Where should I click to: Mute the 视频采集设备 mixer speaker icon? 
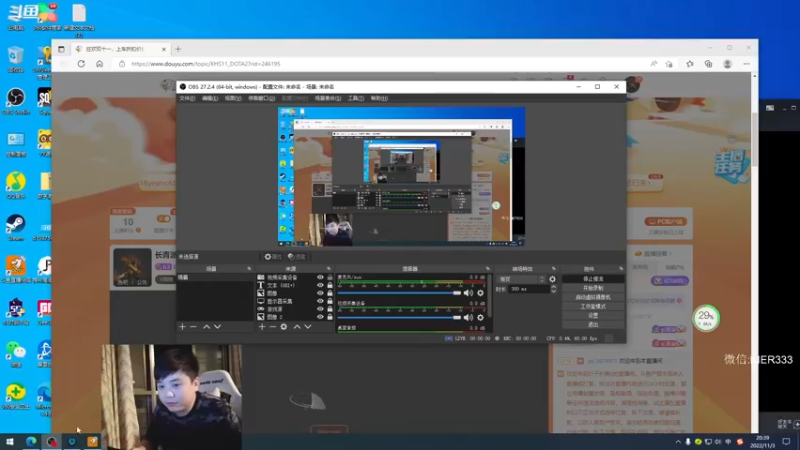tap(468, 317)
